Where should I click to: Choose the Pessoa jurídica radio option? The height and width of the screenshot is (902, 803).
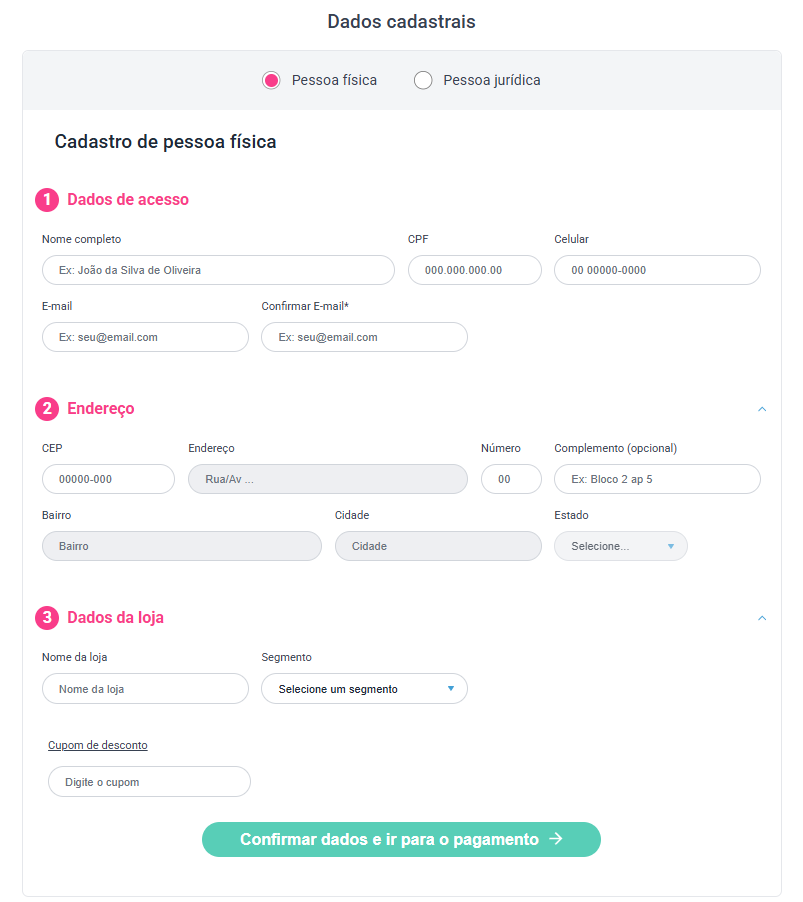423,80
